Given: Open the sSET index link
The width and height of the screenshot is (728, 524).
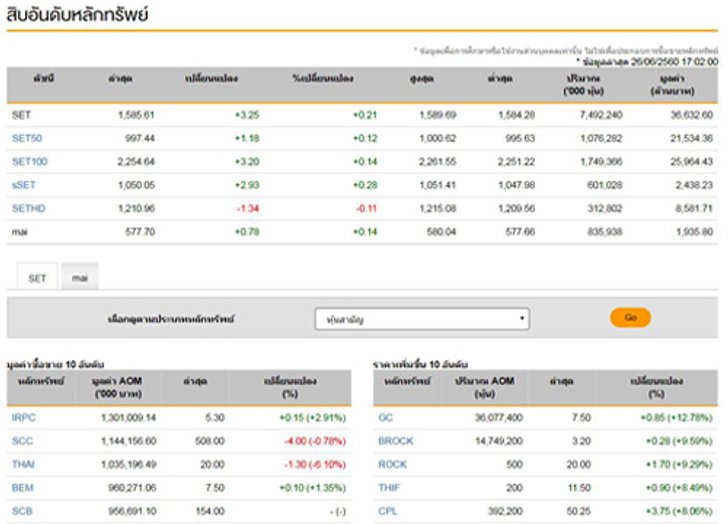Looking at the screenshot, I should click(24, 185).
